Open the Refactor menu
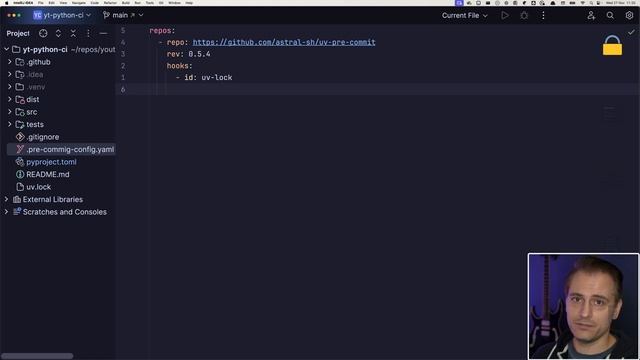Image resolution: width=640 pixels, height=360 pixels. pos(110,2)
